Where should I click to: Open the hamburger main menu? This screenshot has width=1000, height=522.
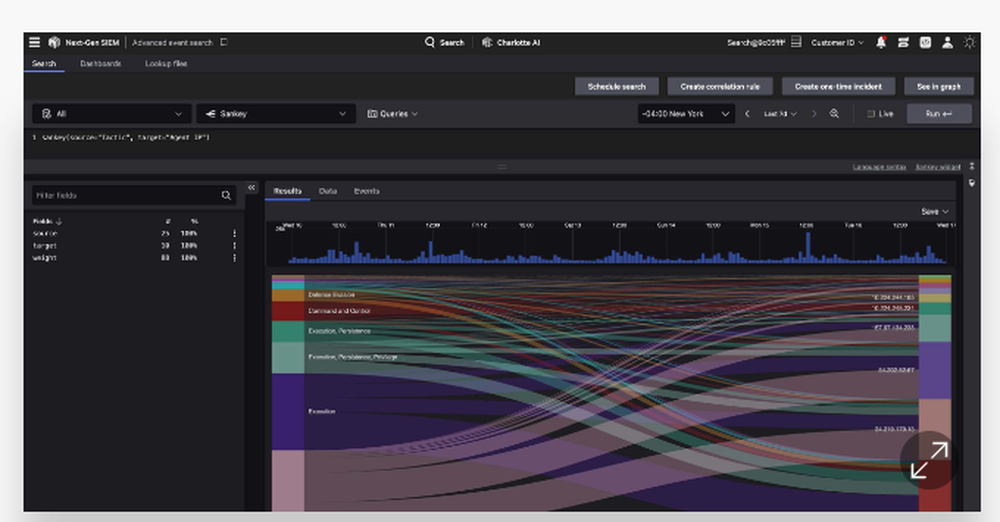coord(34,42)
